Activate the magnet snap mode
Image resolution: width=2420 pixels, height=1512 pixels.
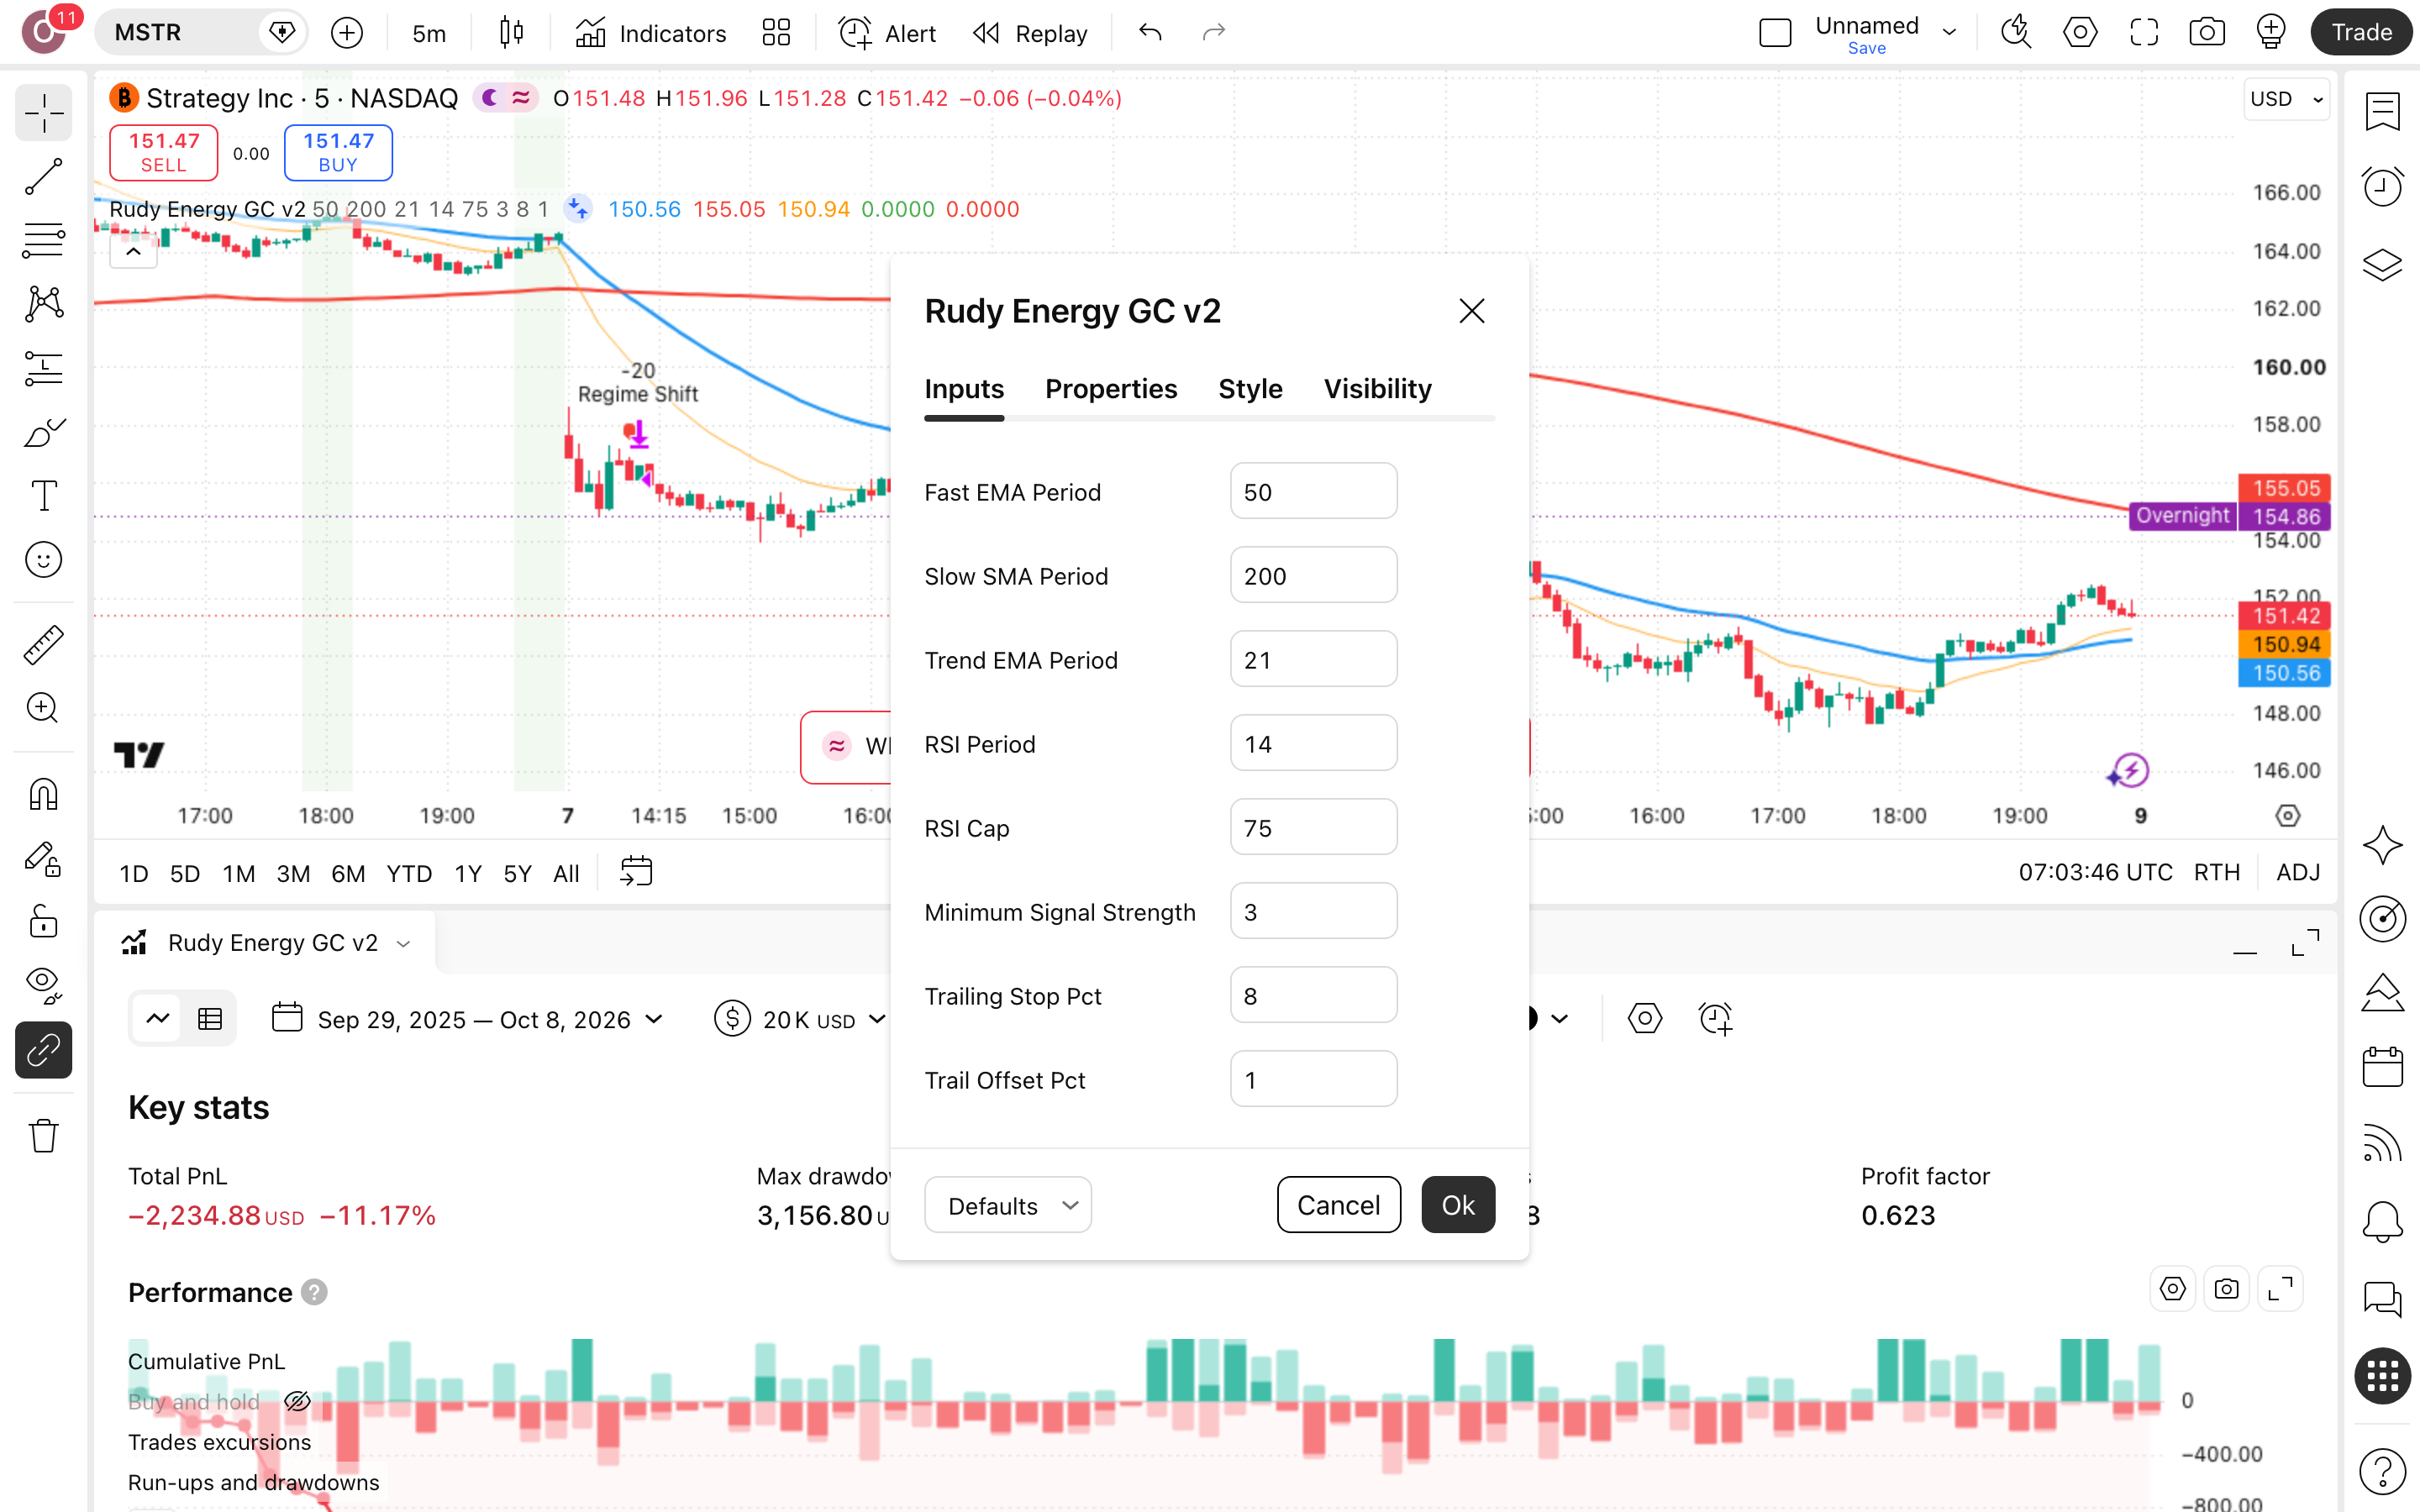pyautogui.click(x=43, y=795)
